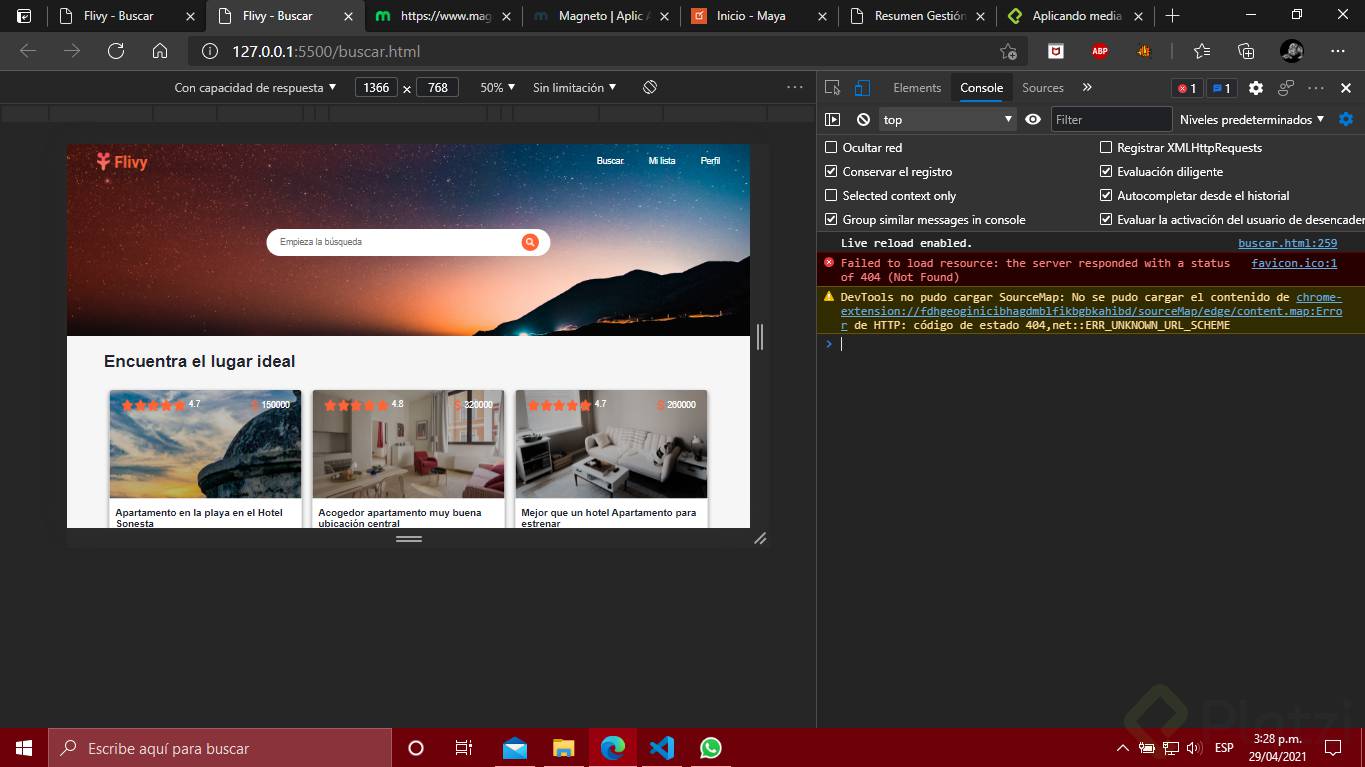1365x767 pixels.
Task: Enable Registrar XMLHttpRequests checkbox
Action: (1106, 147)
